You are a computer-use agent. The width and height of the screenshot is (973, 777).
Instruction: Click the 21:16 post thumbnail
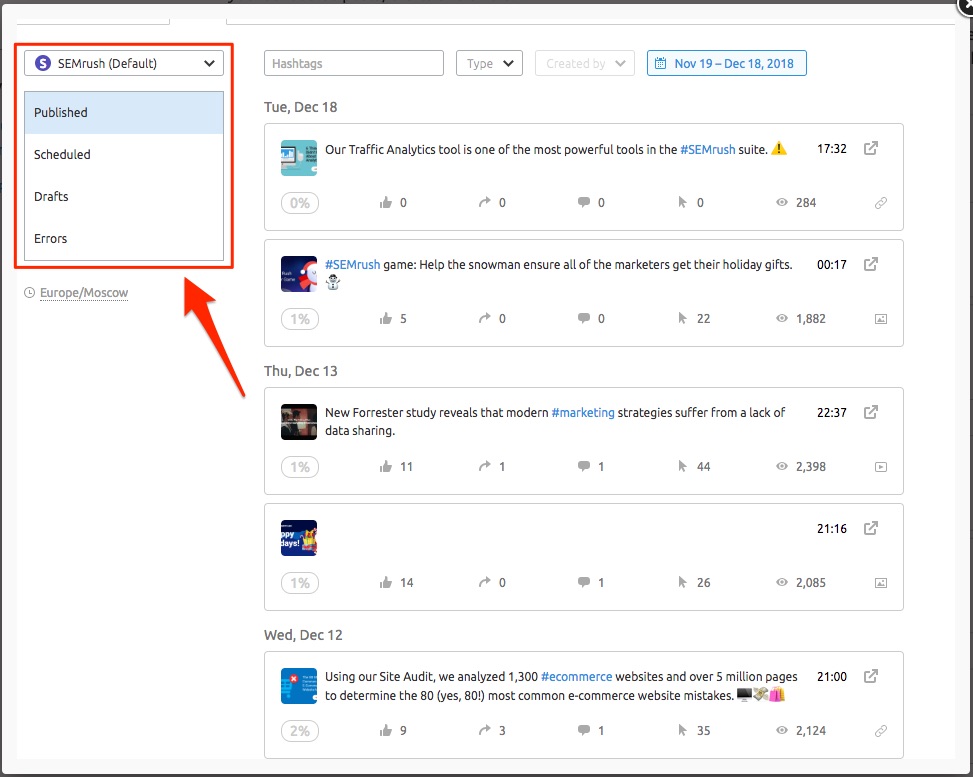tap(299, 538)
